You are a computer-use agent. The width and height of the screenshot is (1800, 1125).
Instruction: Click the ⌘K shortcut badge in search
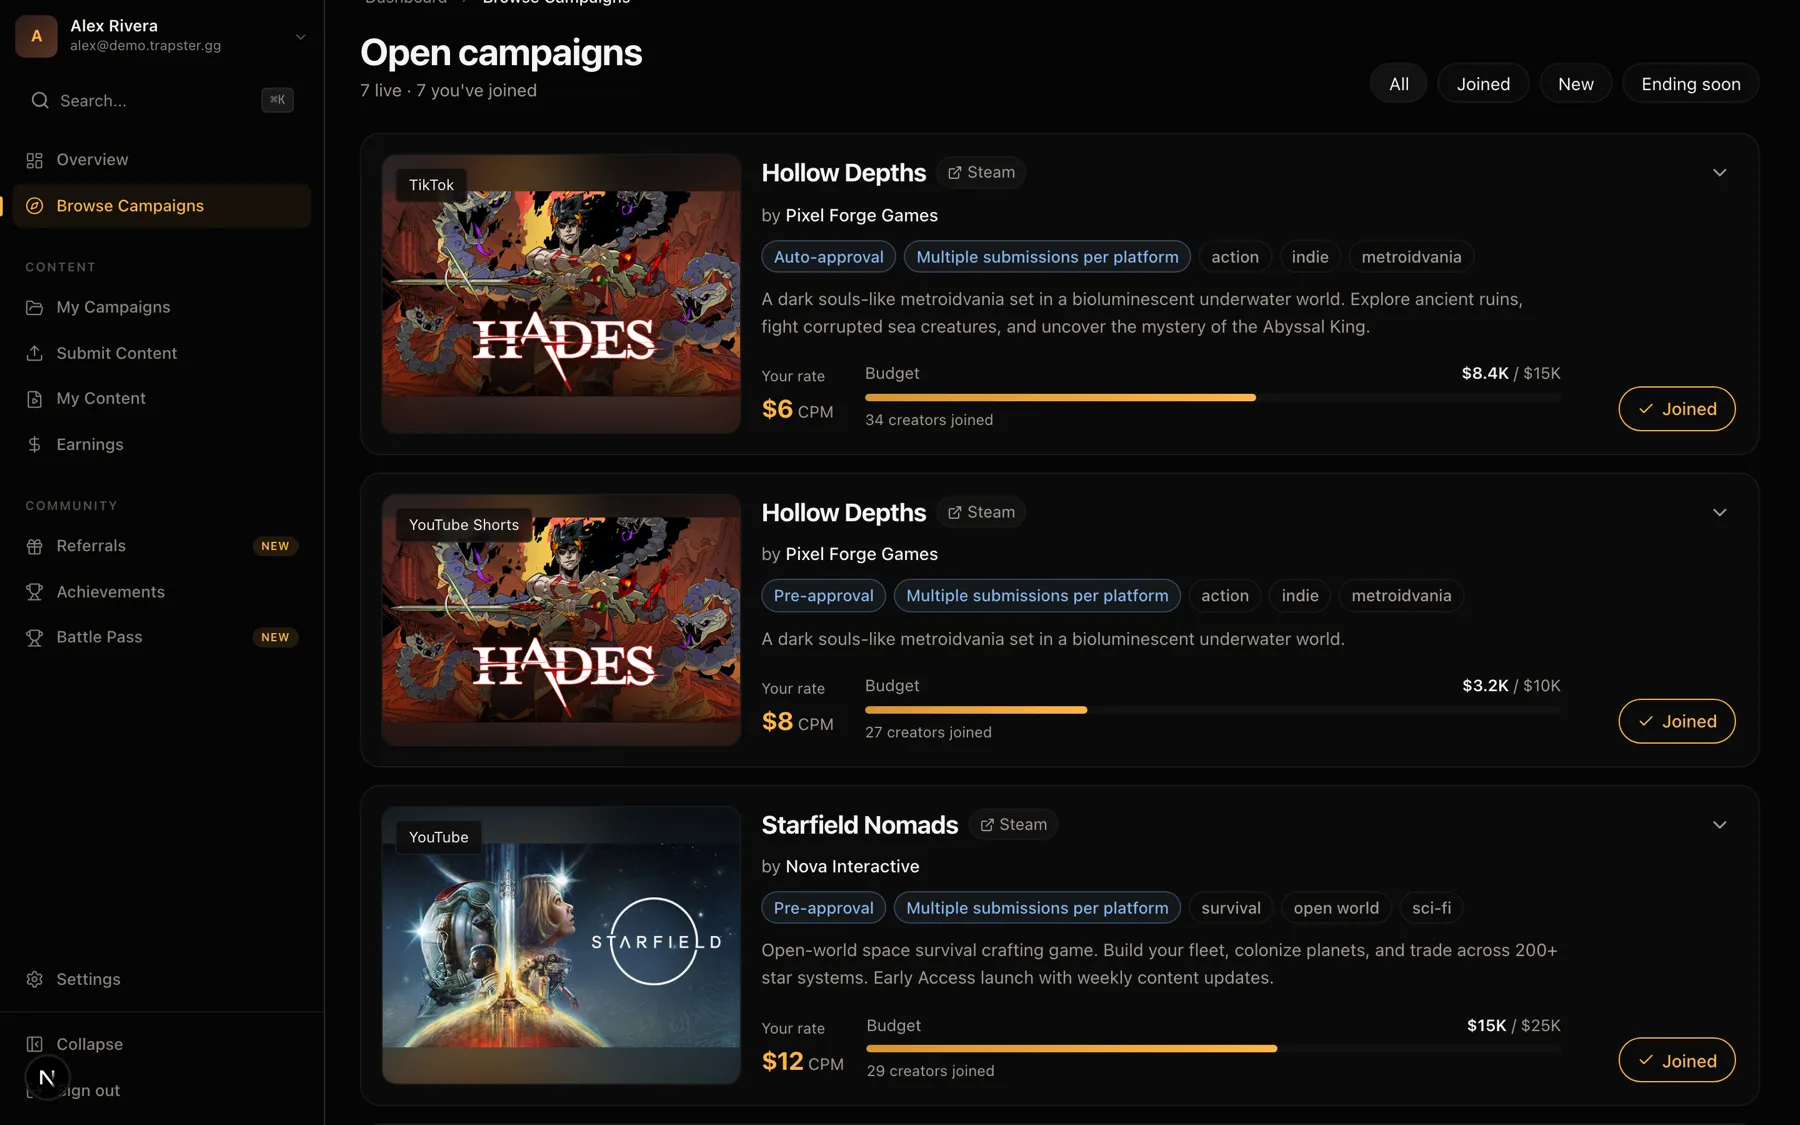(277, 100)
